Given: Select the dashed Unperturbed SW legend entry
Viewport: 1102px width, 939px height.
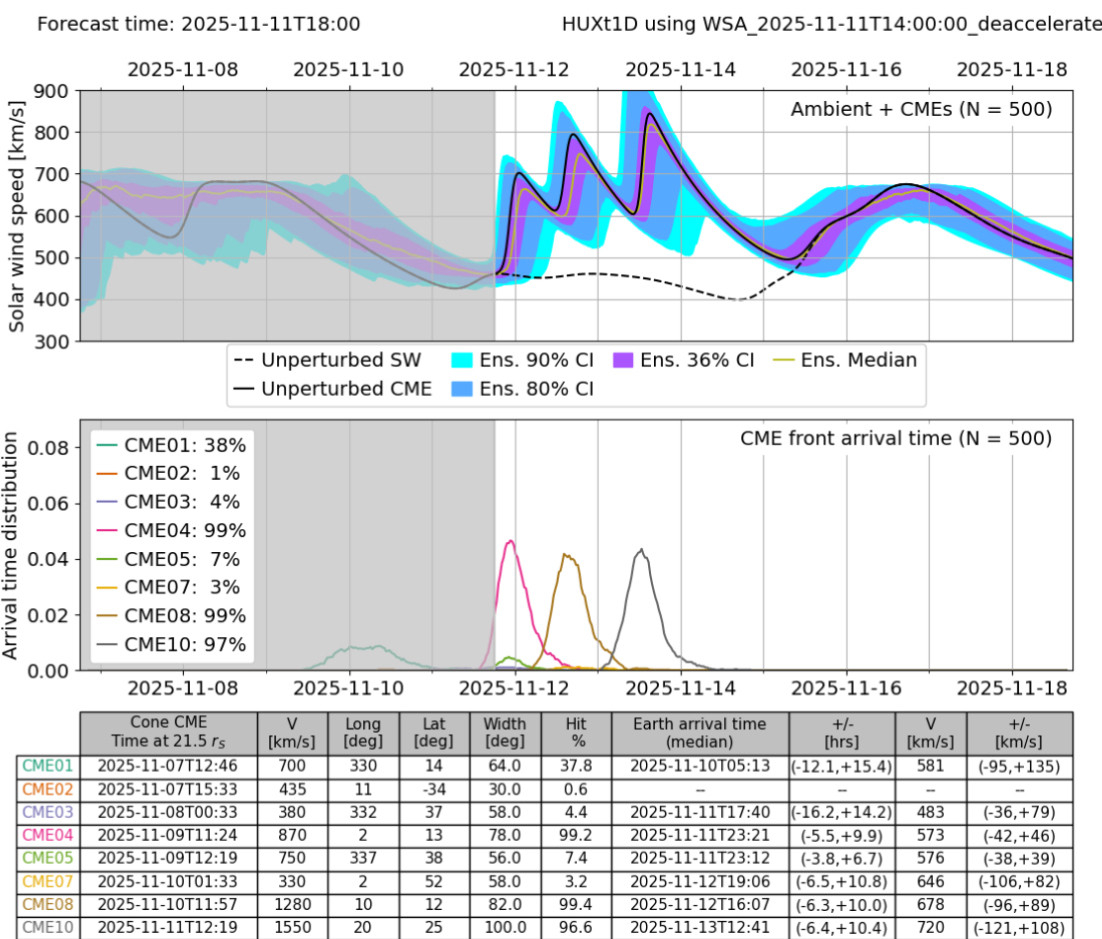Looking at the screenshot, I should tap(326, 361).
